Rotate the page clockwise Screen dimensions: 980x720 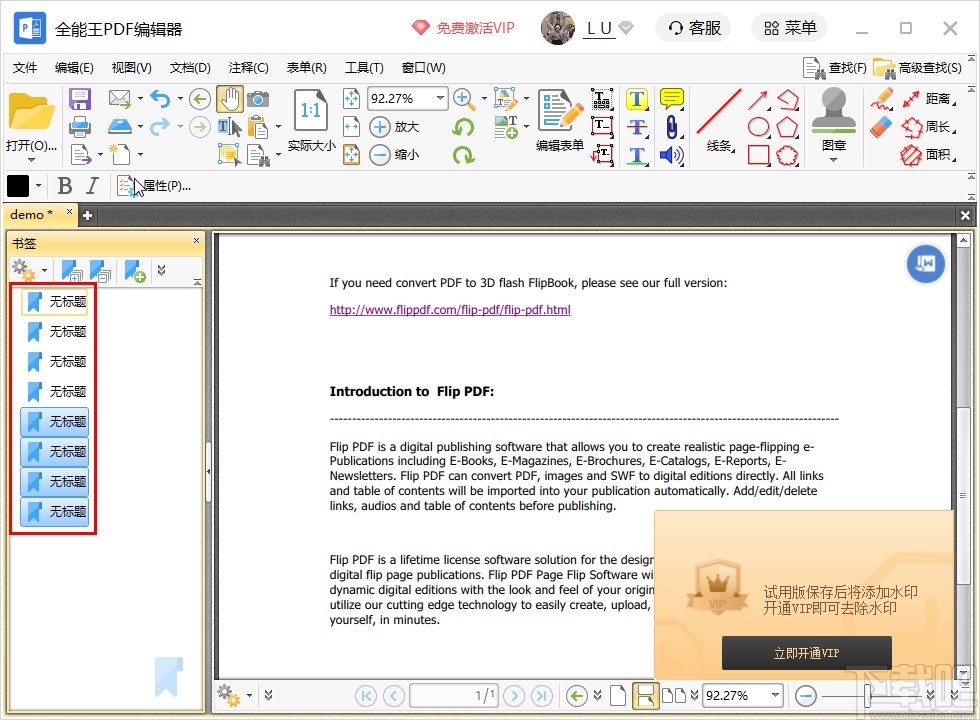[463, 155]
